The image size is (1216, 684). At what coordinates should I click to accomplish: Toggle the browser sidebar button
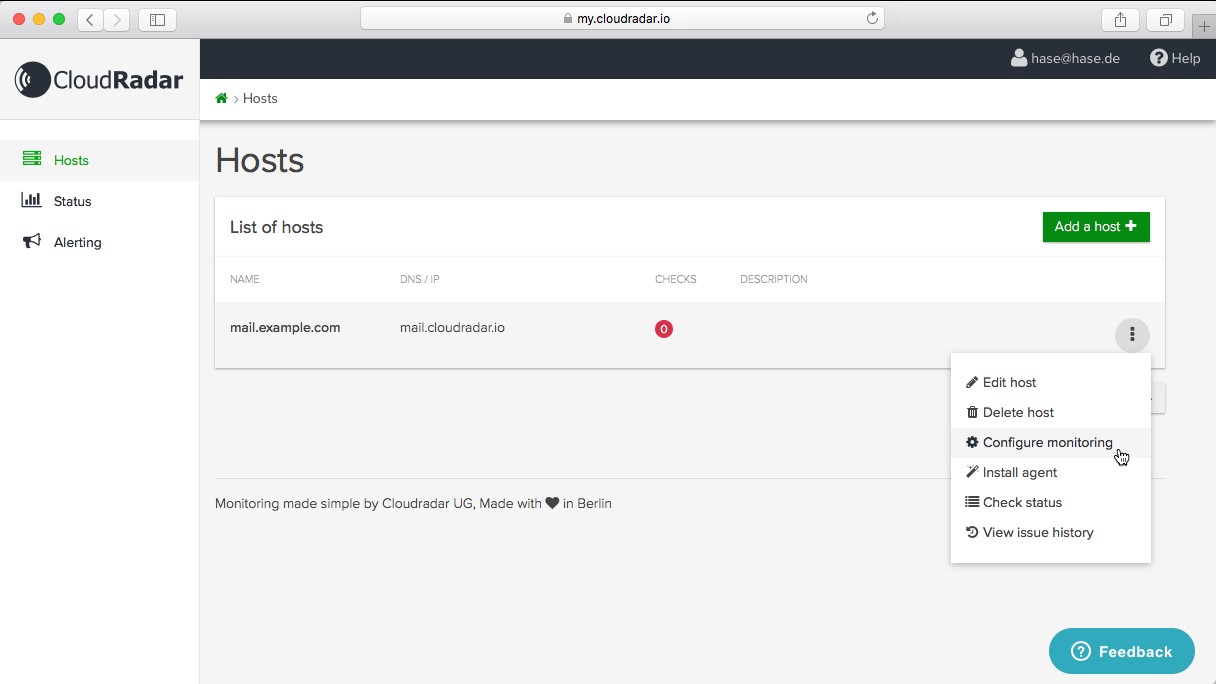tap(157, 19)
